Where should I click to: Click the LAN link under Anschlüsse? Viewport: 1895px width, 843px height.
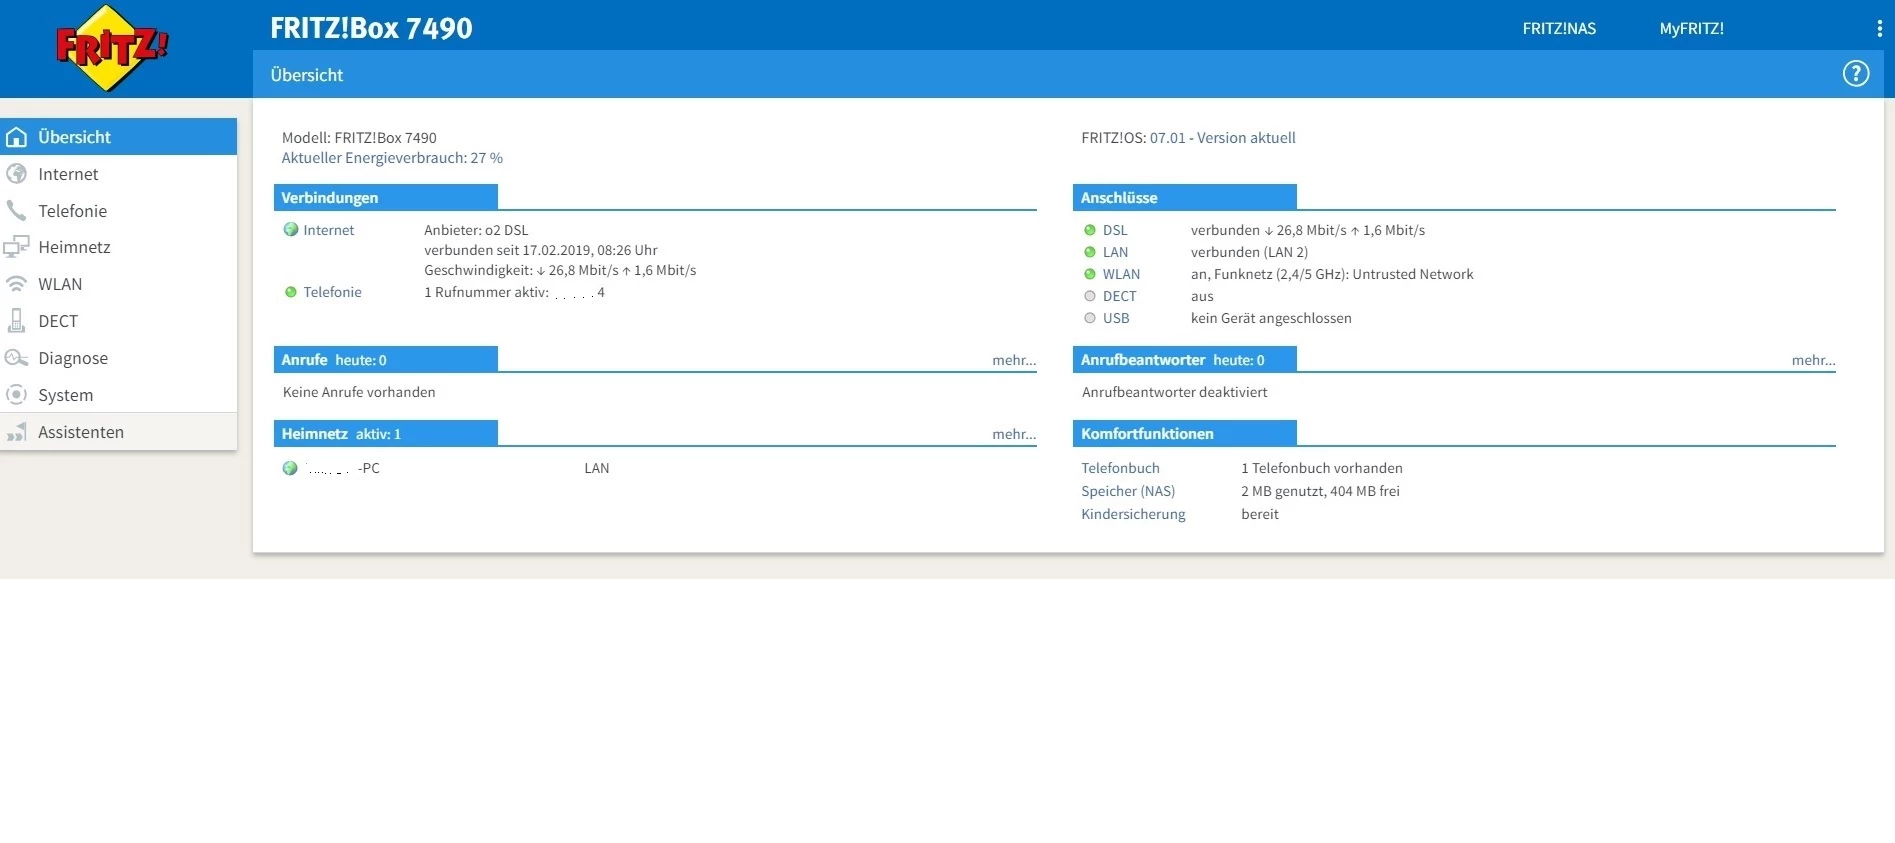pos(1115,252)
